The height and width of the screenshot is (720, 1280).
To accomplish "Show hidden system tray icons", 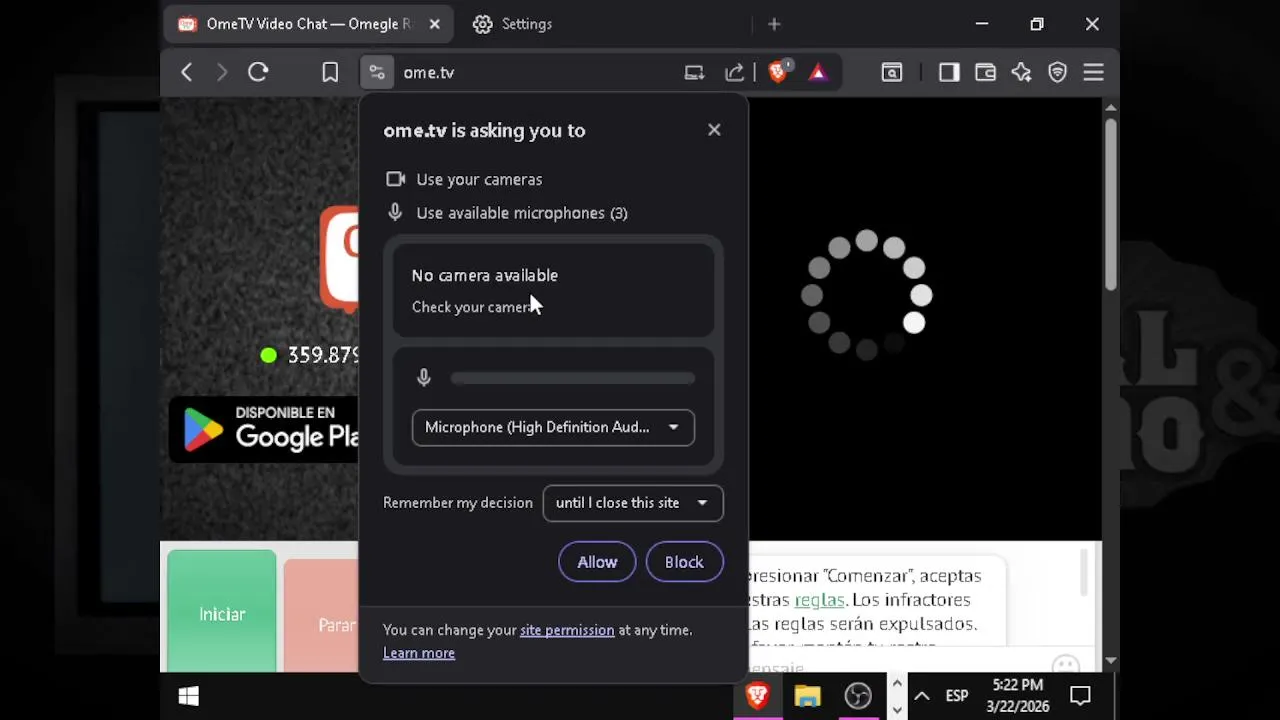I will 922,696.
